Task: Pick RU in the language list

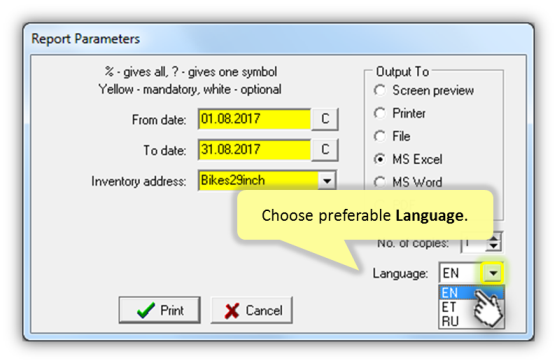Action: pos(471,321)
